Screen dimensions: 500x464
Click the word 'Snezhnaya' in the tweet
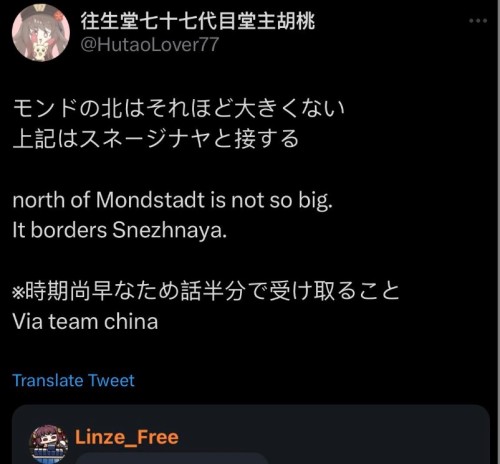pyautogui.click(x=169, y=231)
